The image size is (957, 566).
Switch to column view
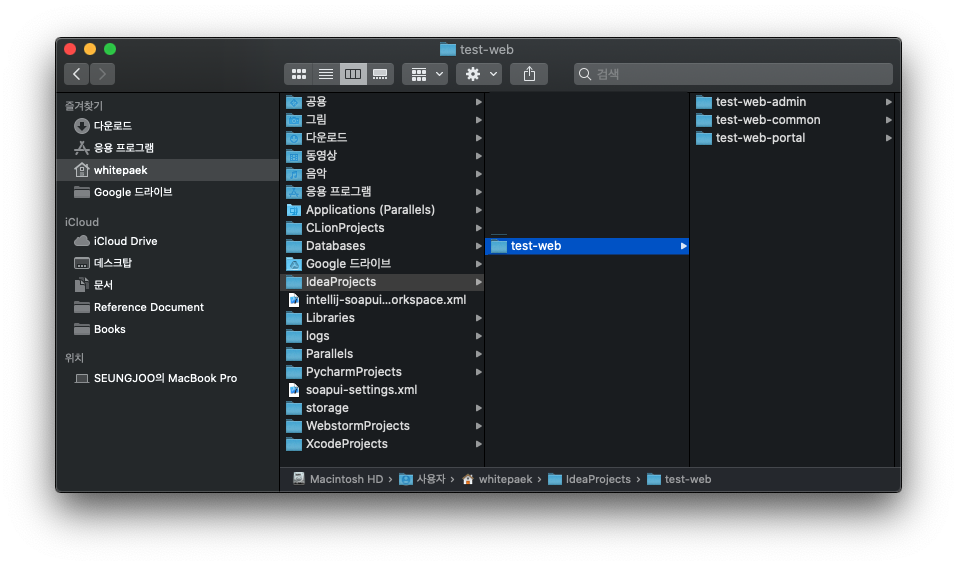pos(353,74)
